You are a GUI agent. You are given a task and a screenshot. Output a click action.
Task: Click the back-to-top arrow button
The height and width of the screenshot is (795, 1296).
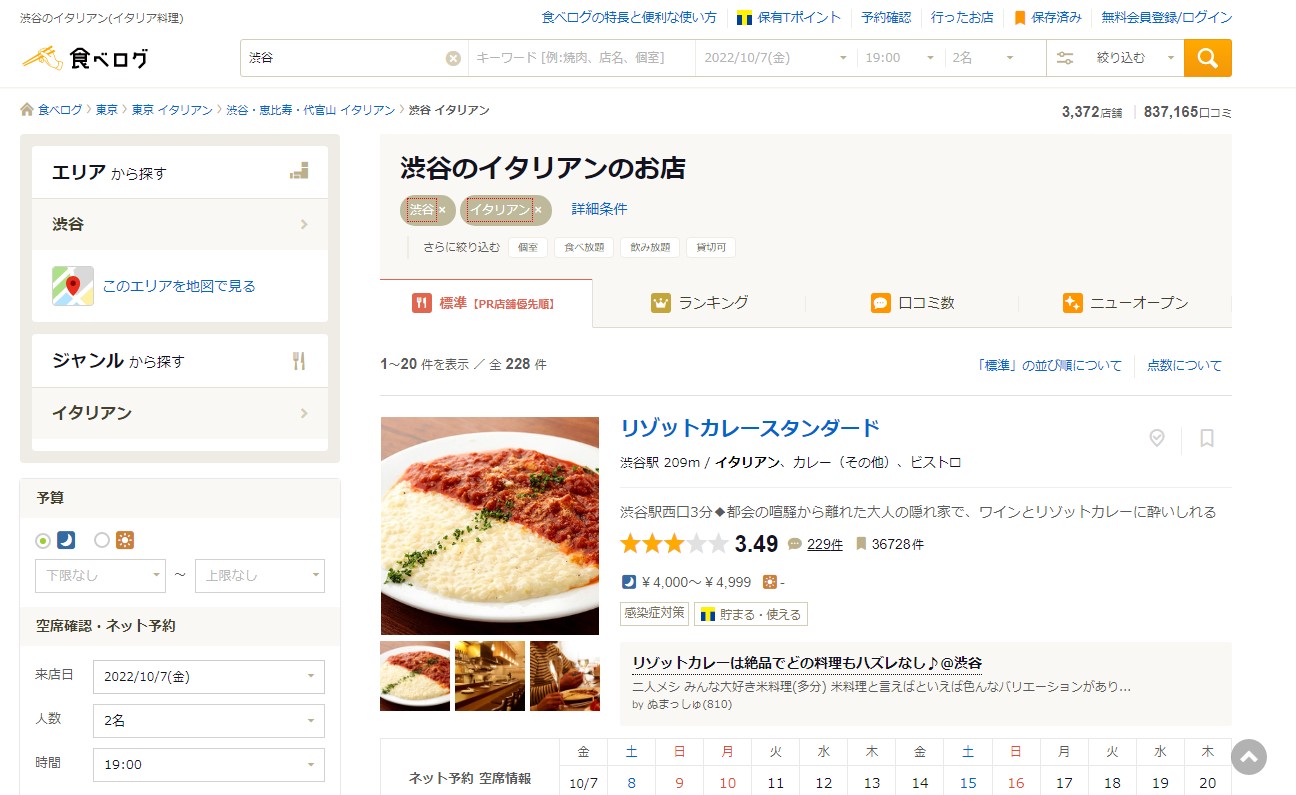pos(1248,757)
